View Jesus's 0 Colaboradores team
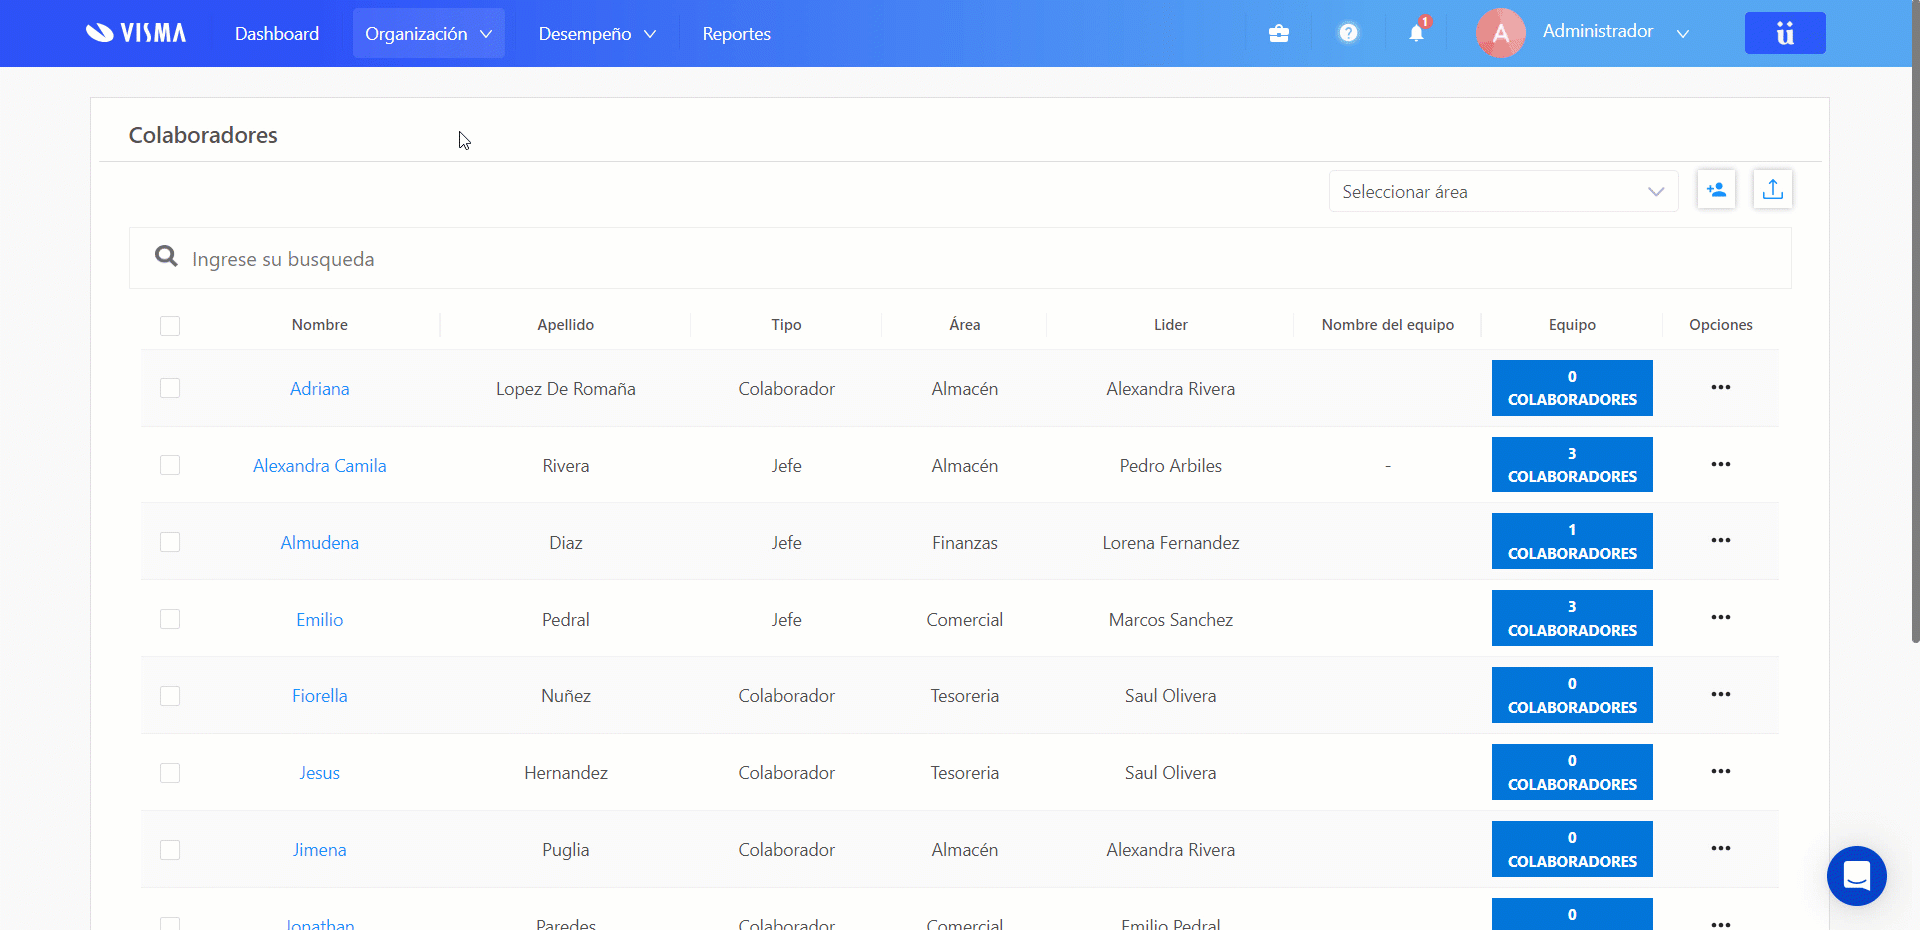 1572,772
